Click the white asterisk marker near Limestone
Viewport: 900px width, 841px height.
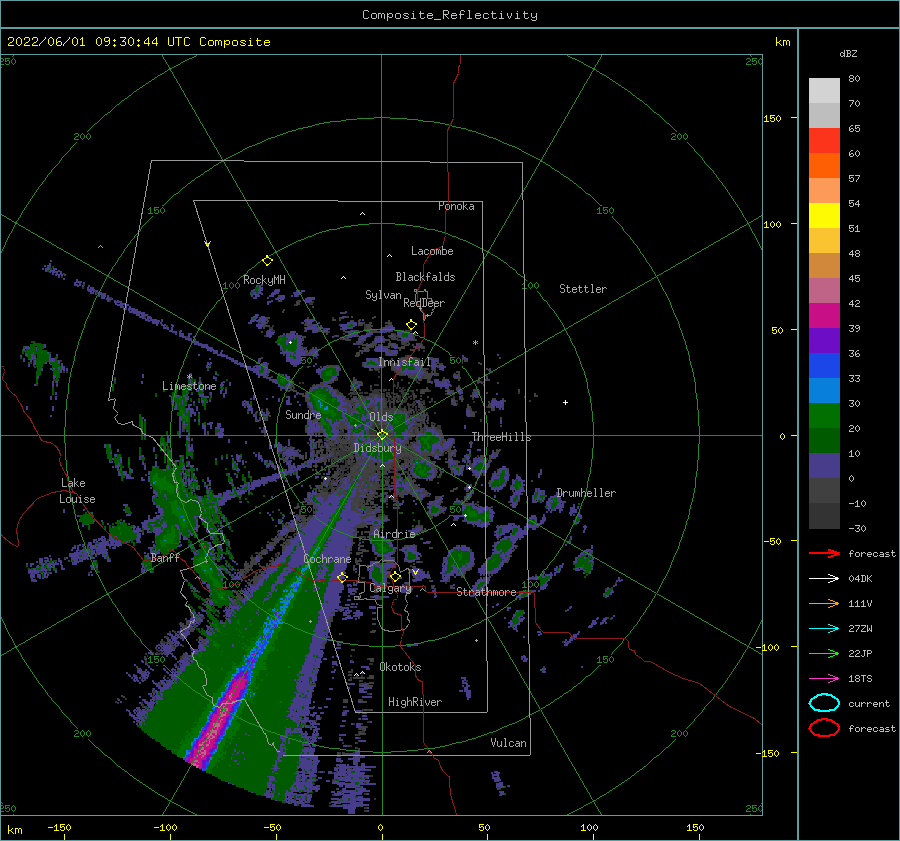(x=189, y=377)
